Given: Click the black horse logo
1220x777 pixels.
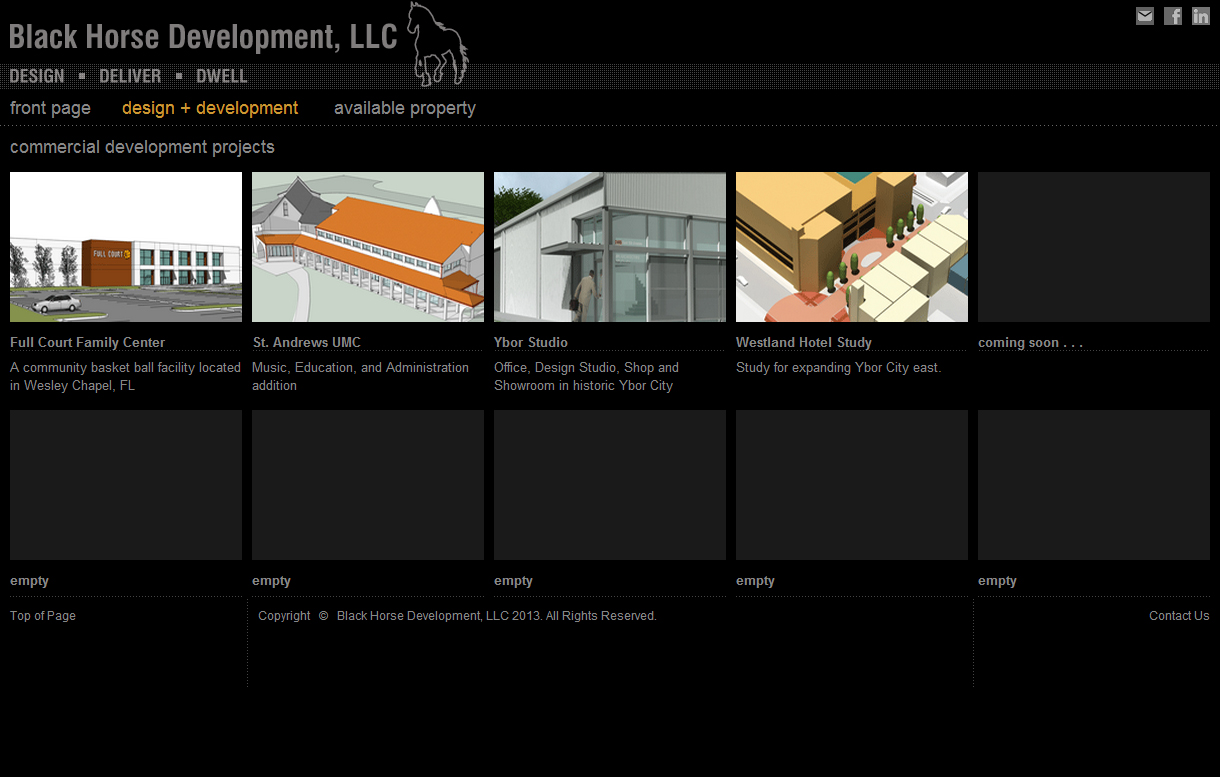Looking at the screenshot, I should point(438,44).
